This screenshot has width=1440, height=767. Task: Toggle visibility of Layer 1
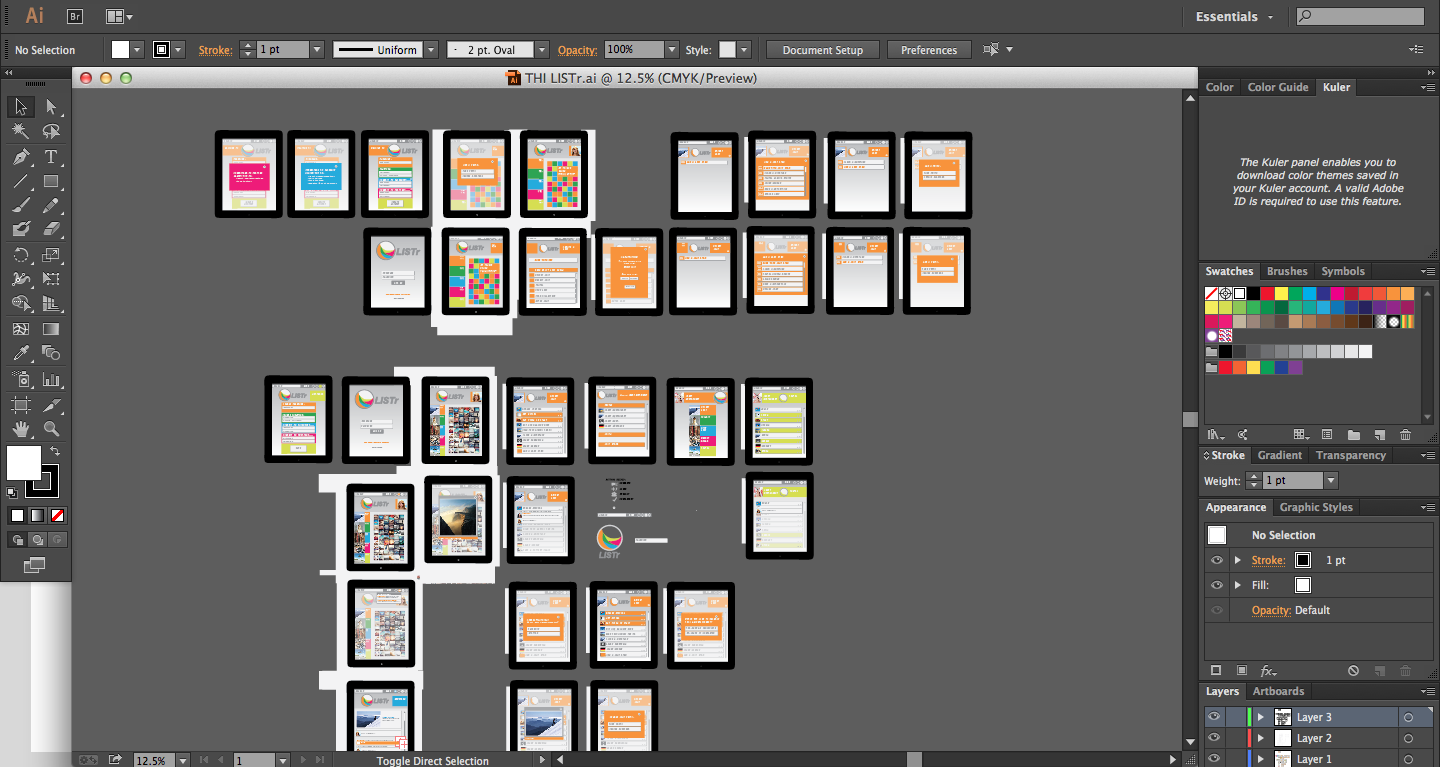point(1214,758)
